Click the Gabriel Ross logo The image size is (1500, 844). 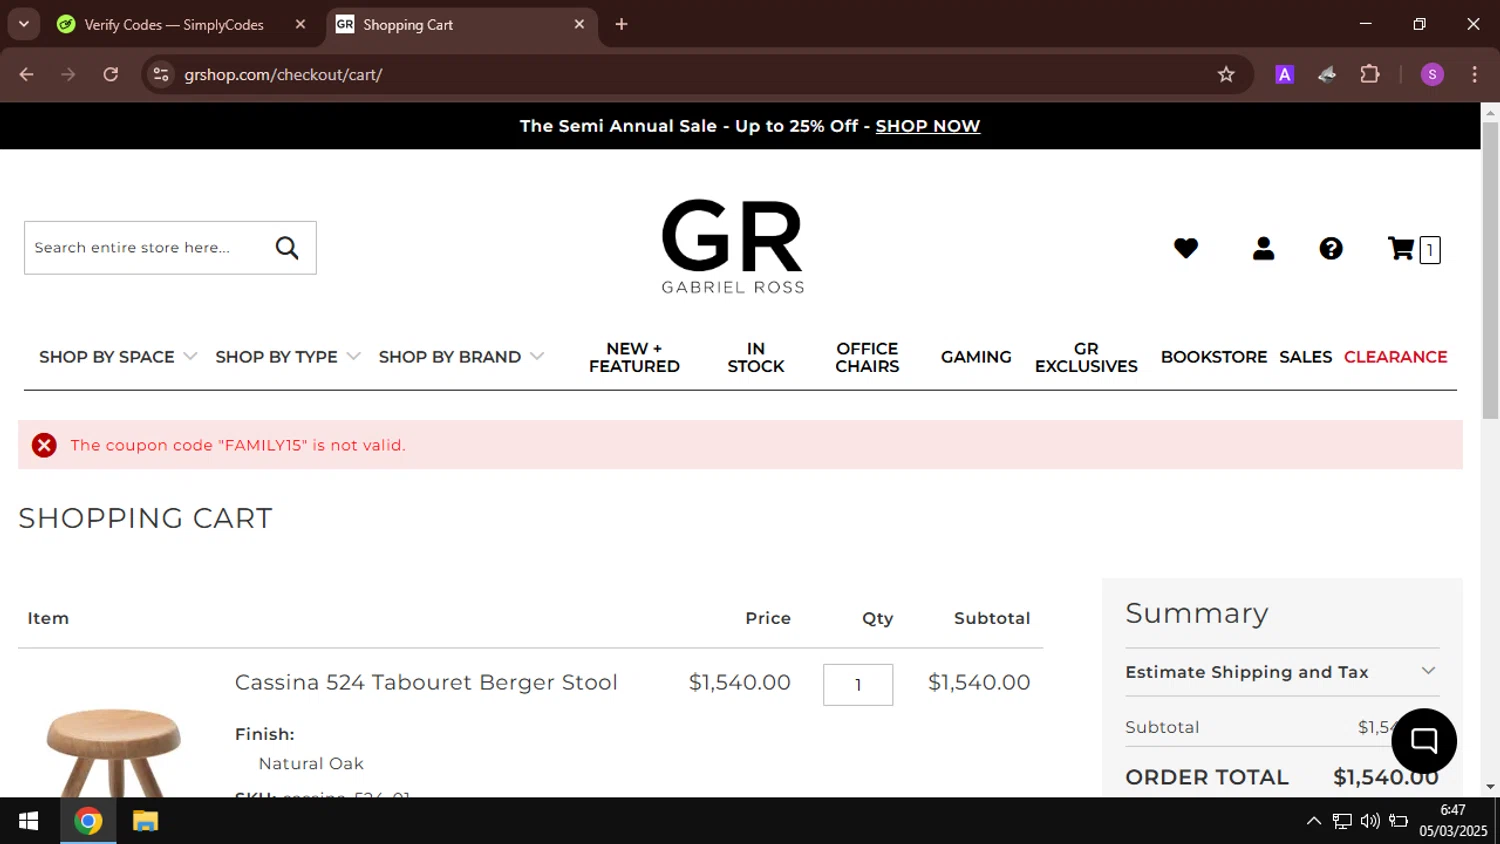click(733, 246)
